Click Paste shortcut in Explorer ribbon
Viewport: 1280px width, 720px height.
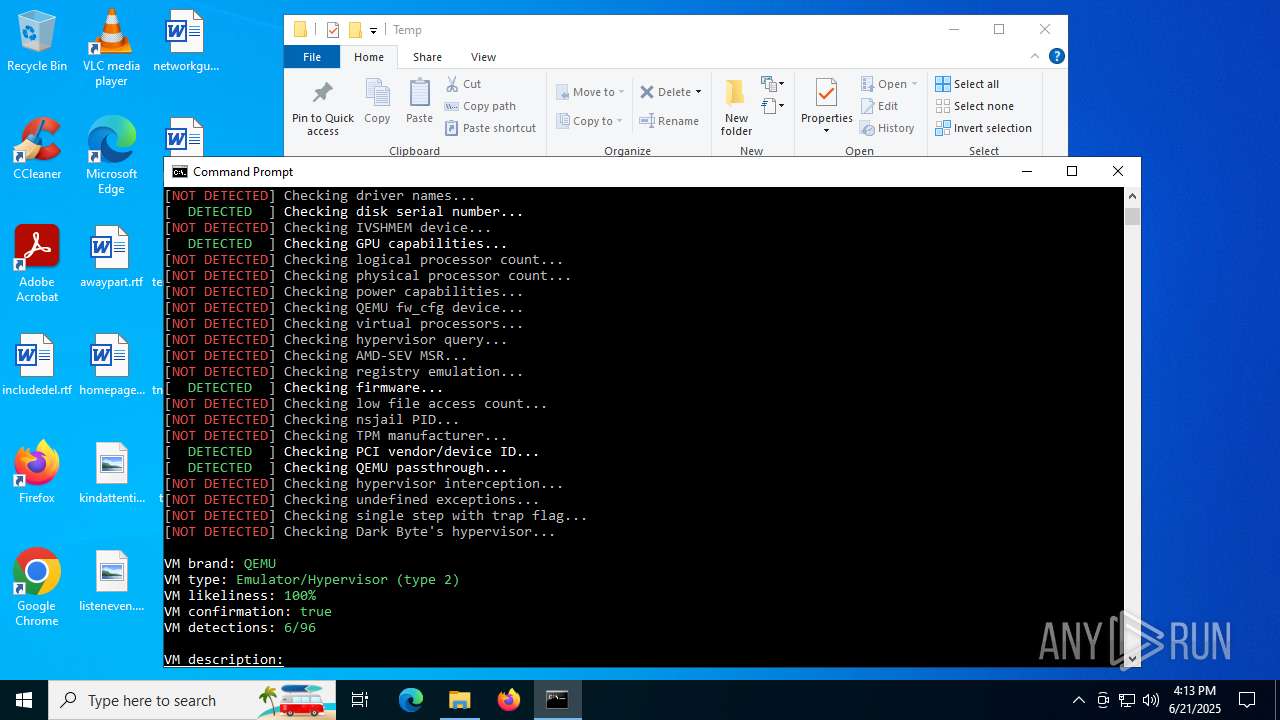tap(491, 128)
